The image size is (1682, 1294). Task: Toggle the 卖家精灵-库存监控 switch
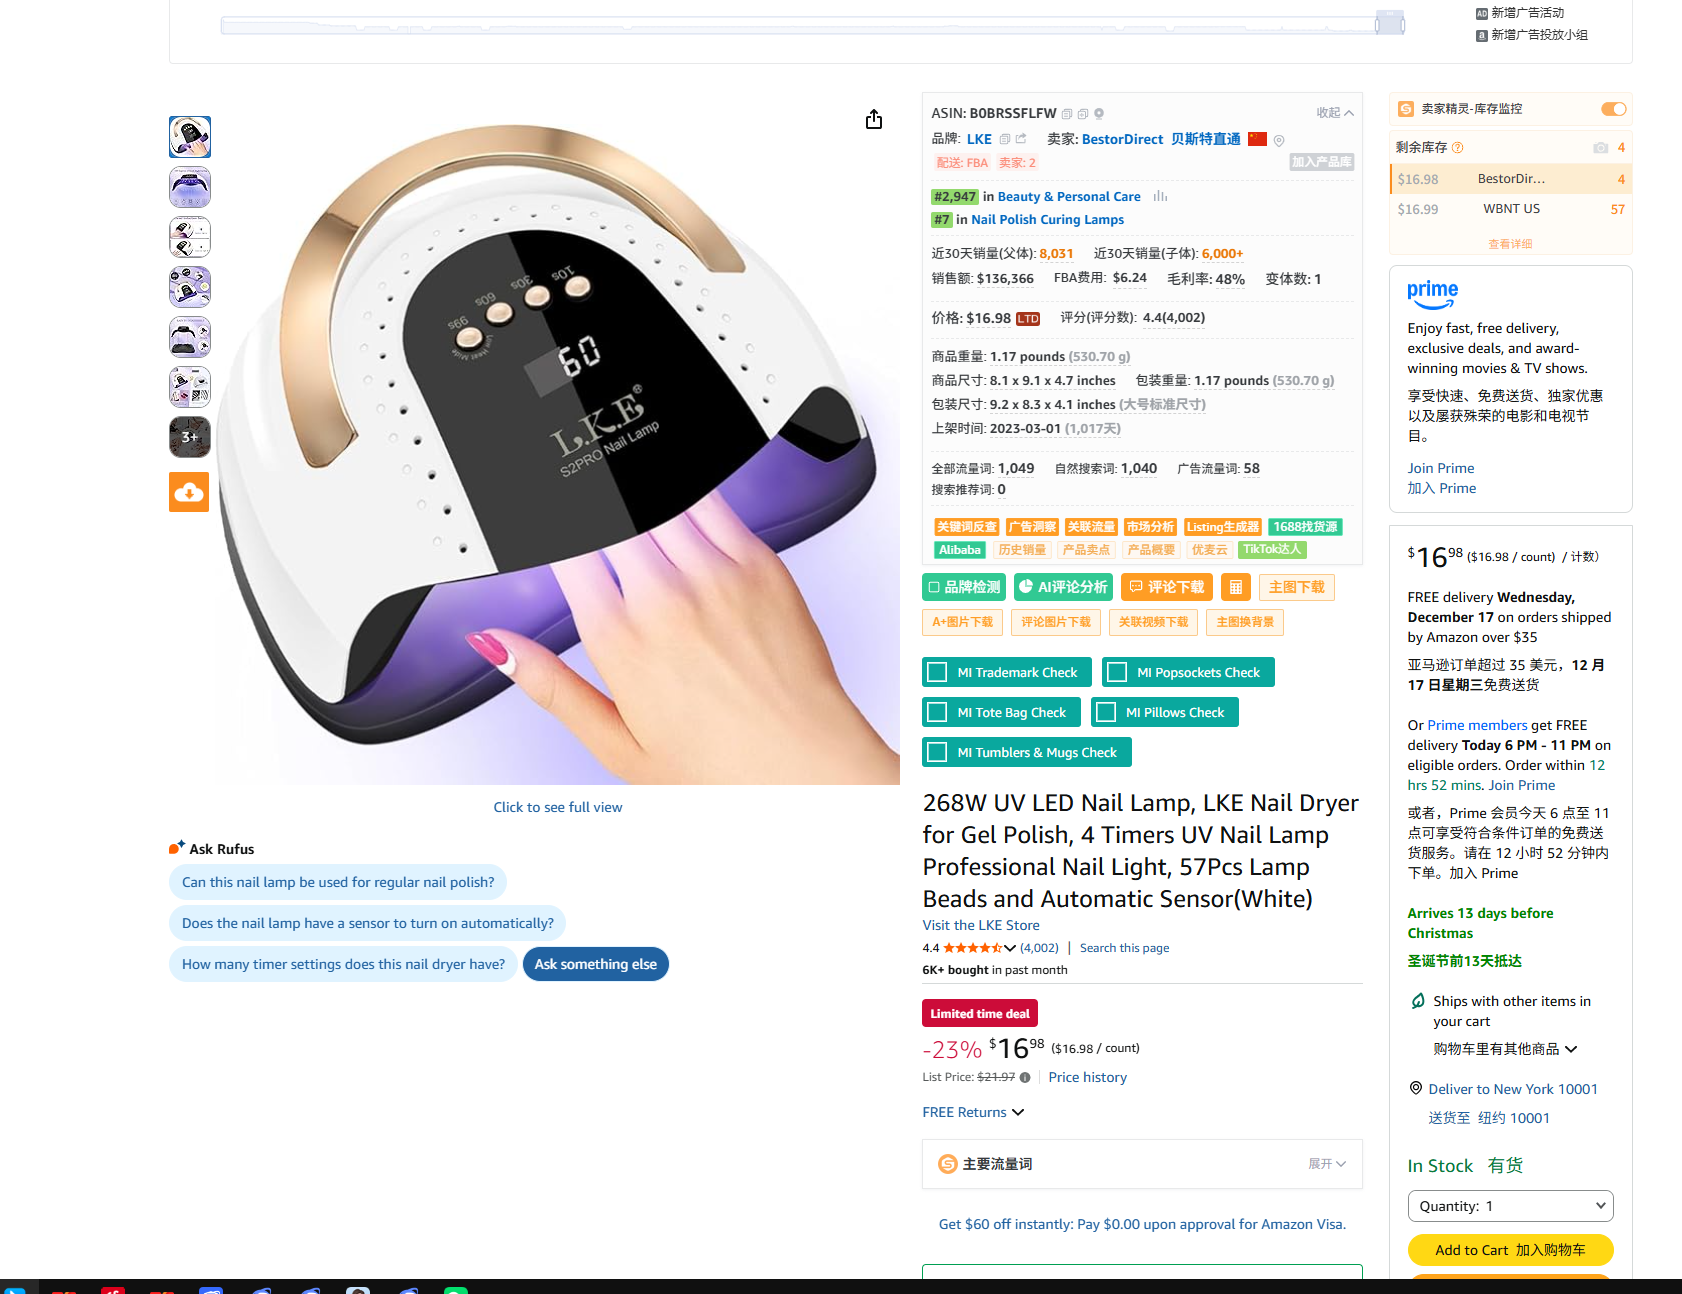(1614, 109)
